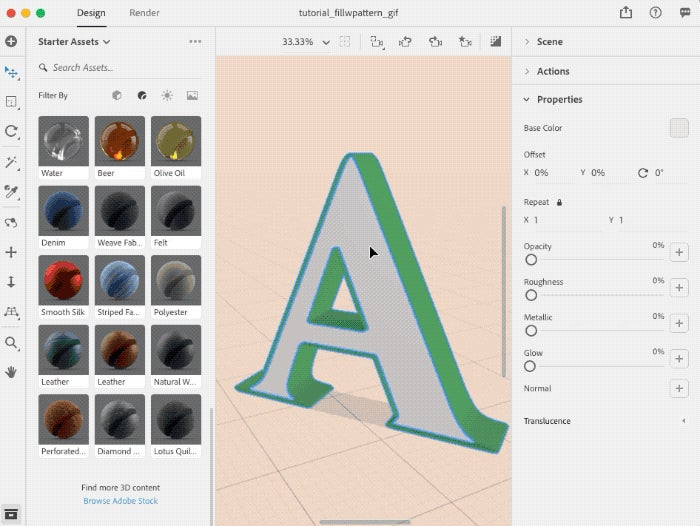Screen dimensions: 700x526
Task: Toggle the Repeat lock icon
Action: click(x=559, y=202)
